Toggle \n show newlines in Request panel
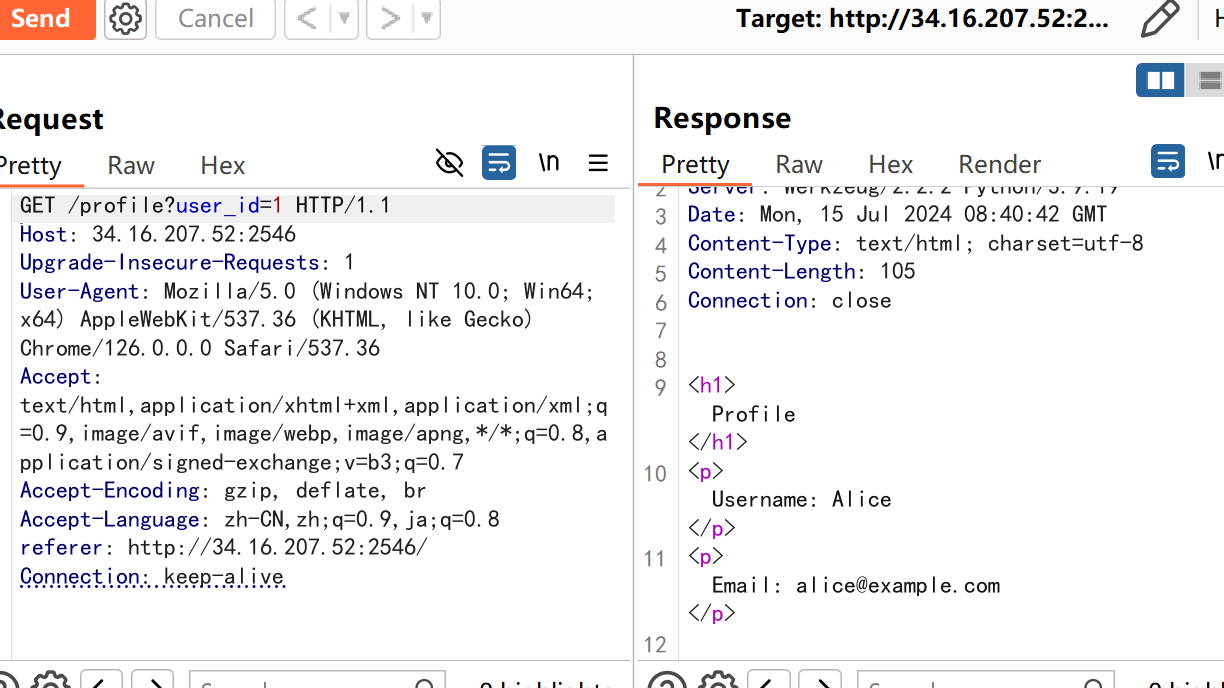Screen dimensions: 1224x688 [549, 162]
